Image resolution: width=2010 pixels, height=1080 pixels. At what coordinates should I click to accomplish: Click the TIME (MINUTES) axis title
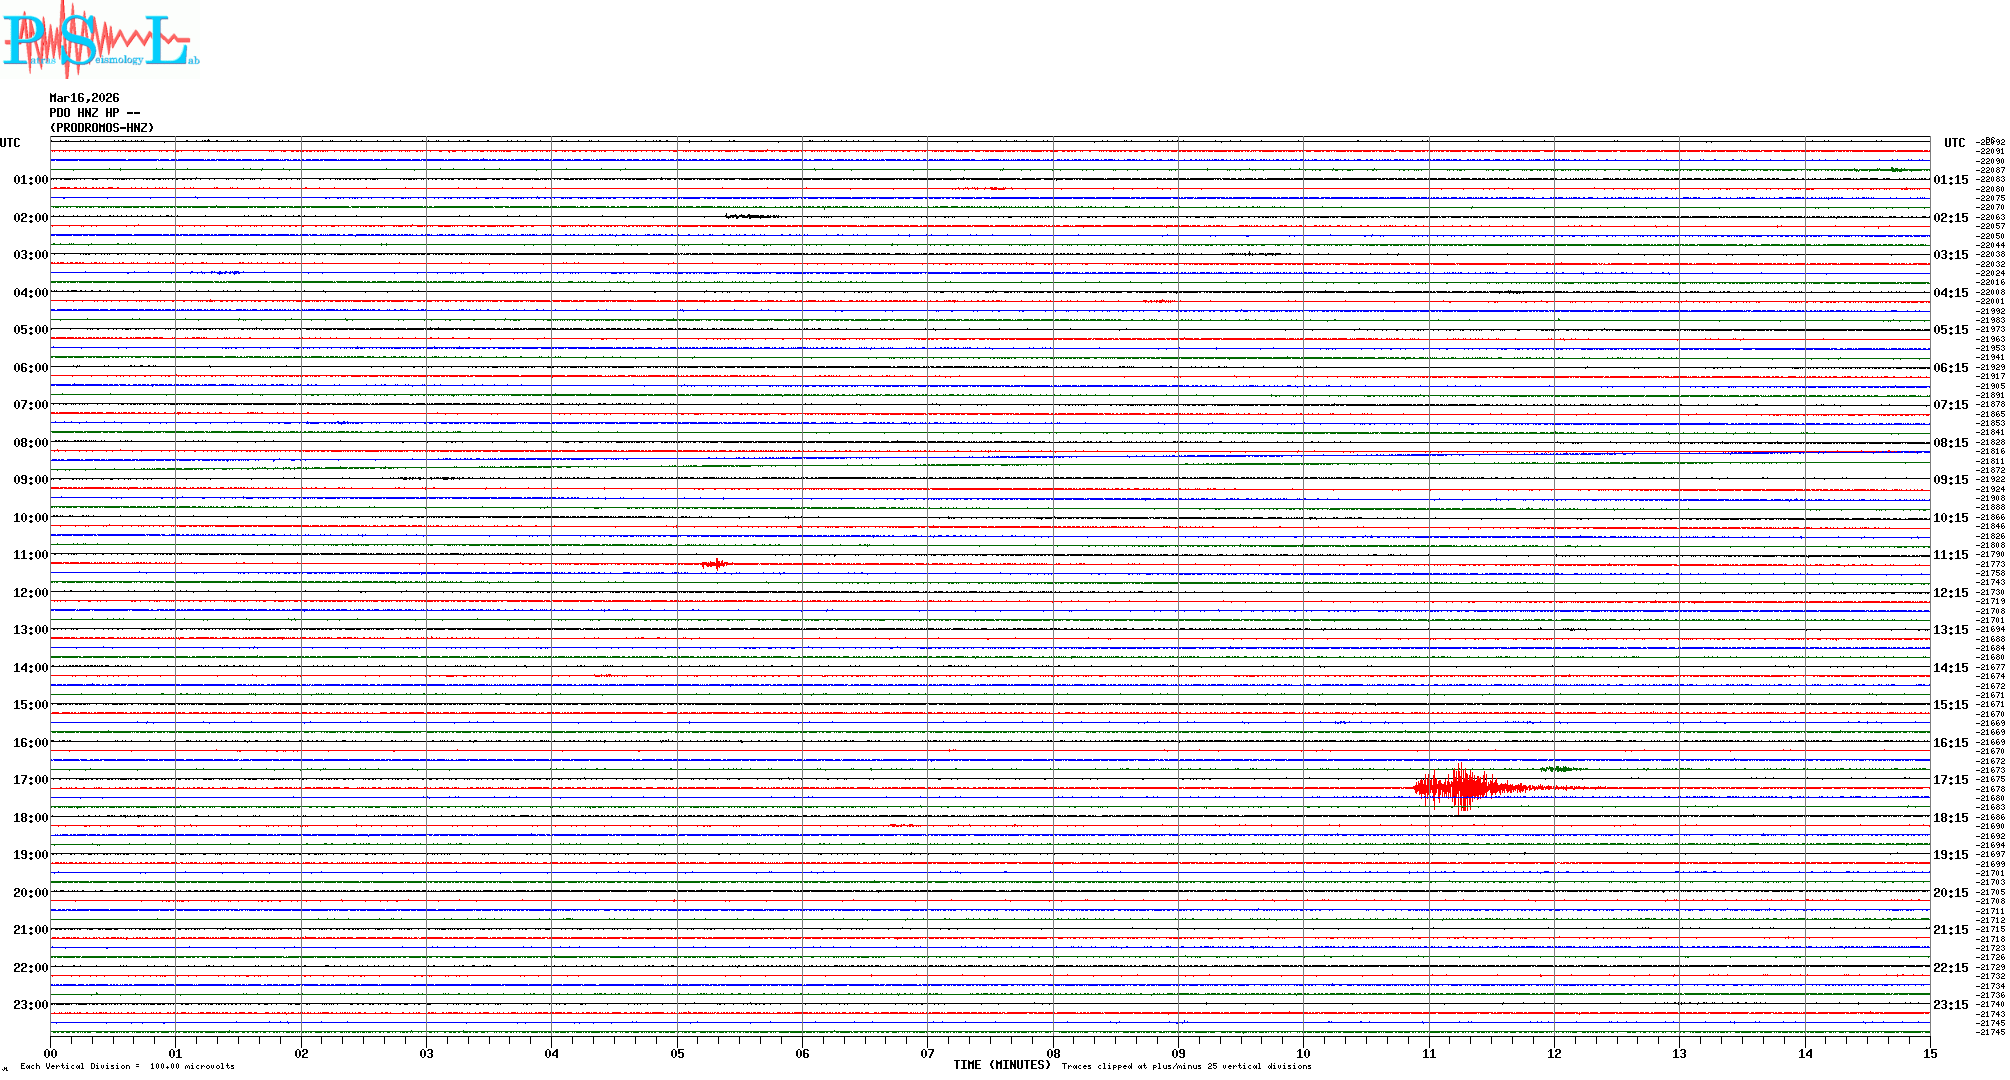point(1002,1065)
